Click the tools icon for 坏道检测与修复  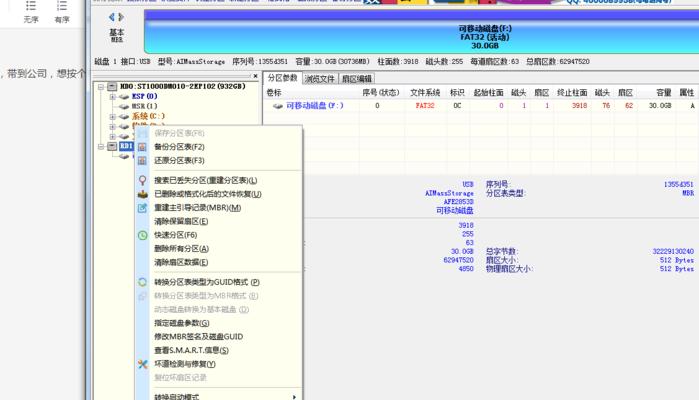142,364
